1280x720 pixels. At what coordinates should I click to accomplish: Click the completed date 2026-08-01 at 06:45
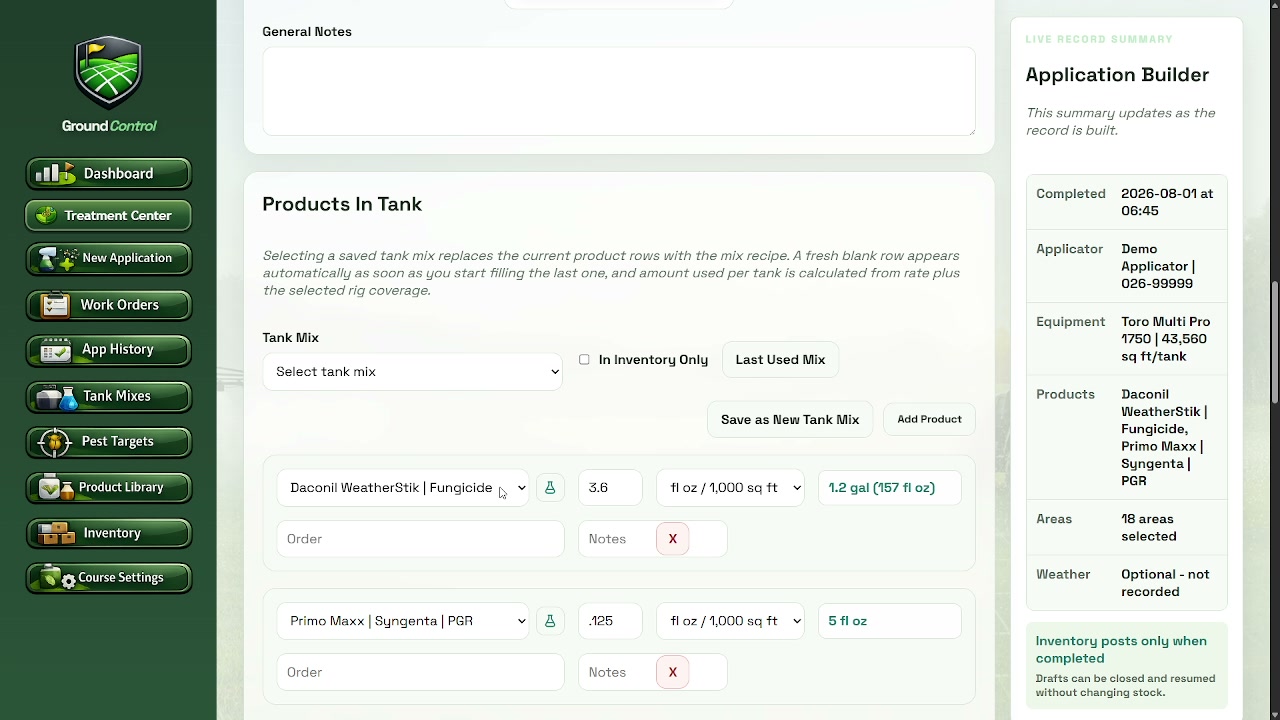click(1167, 202)
